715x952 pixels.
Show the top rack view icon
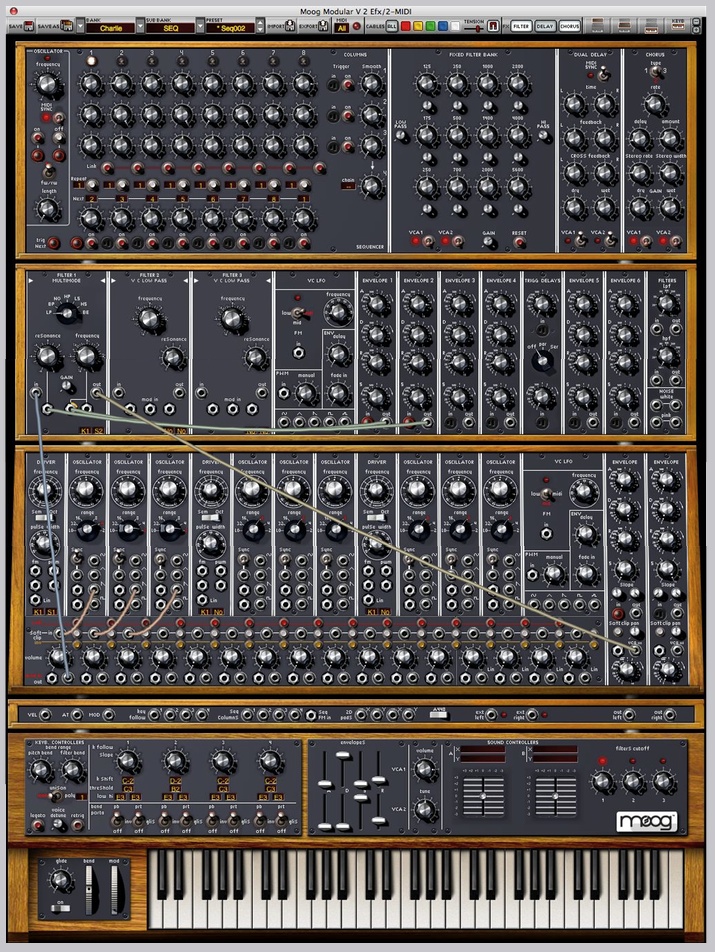[x=598, y=26]
